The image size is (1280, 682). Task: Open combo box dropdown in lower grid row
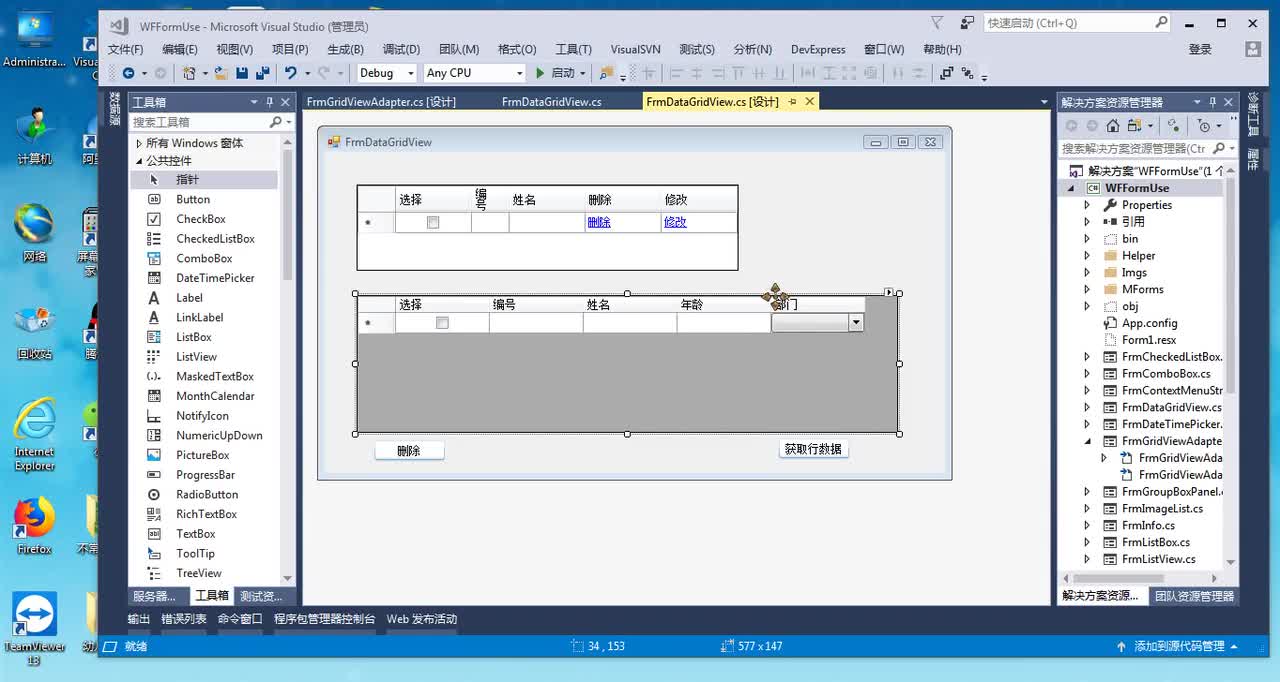pyautogui.click(x=855, y=323)
